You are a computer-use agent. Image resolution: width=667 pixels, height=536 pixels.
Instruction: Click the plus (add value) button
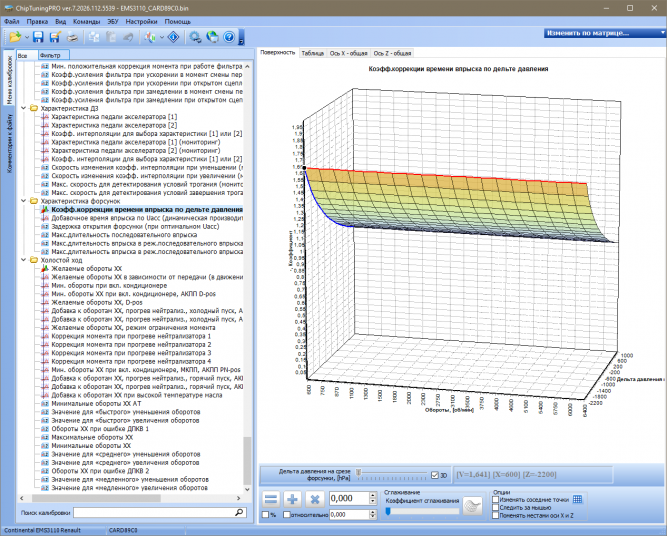click(292, 499)
